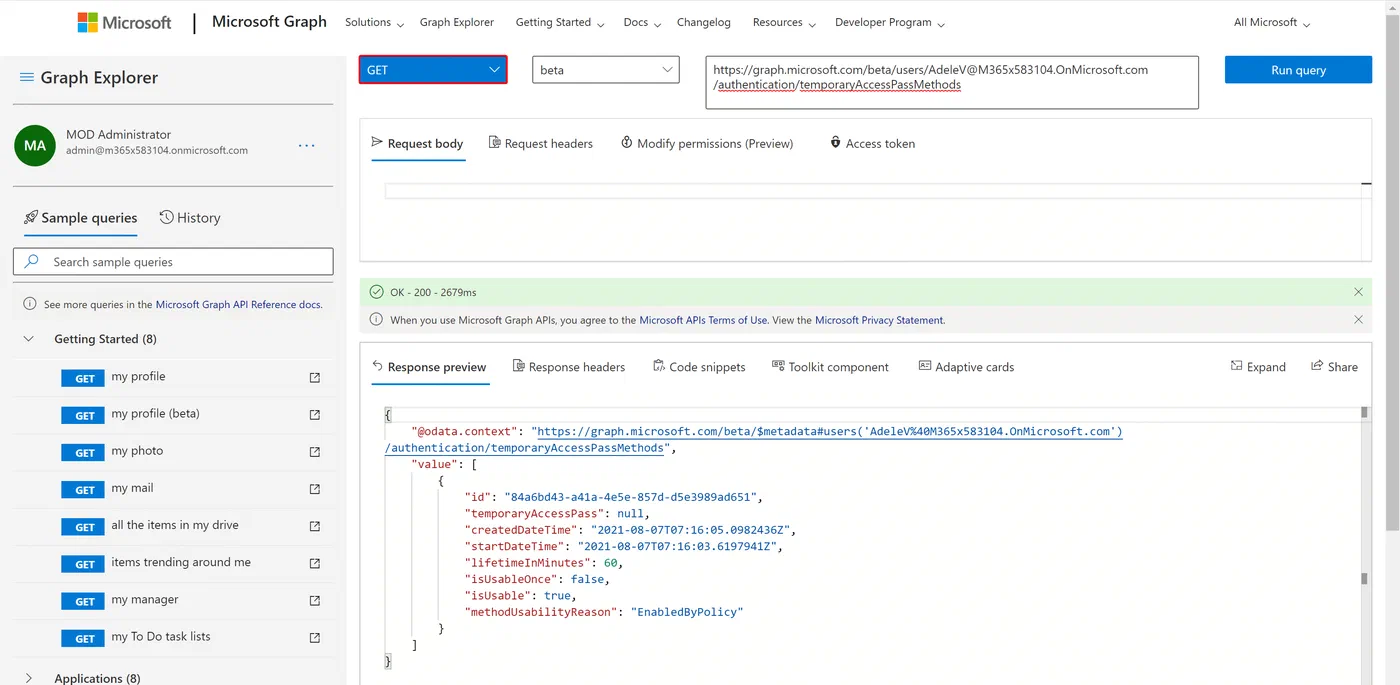The height and width of the screenshot is (685, 1400).
Task: Switch to the Request body tab
Action: tap(417, 143)
